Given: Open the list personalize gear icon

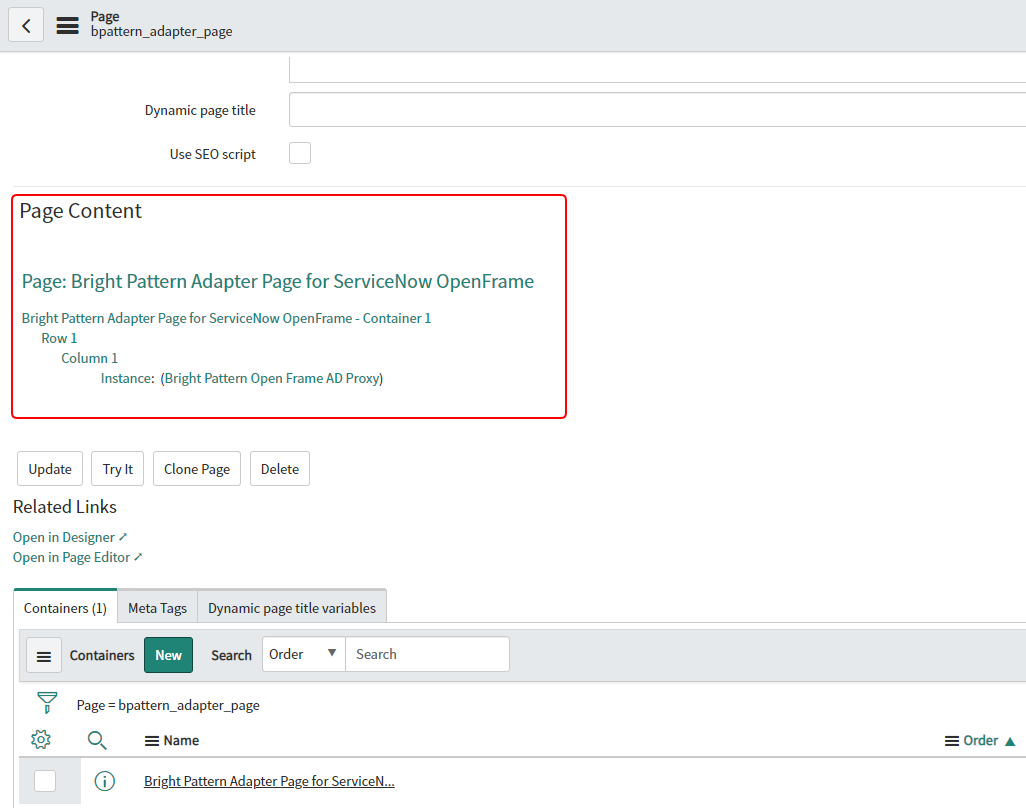Looking at the screenshot, I should click(x=41, y=739).
